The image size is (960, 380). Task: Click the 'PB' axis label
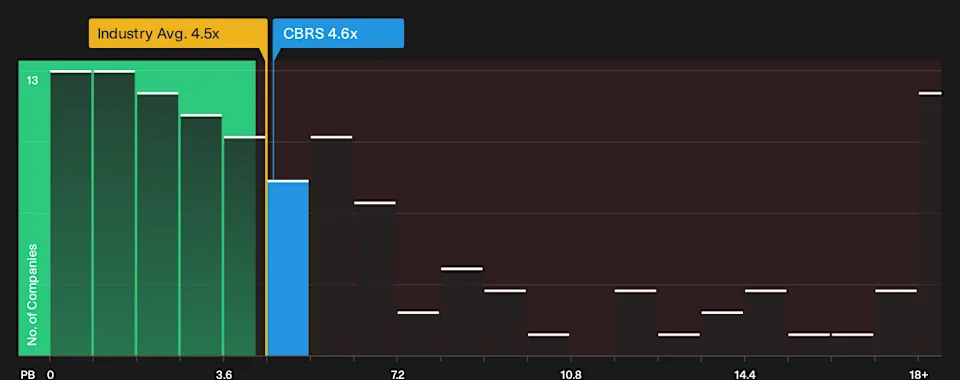point(27,374)
